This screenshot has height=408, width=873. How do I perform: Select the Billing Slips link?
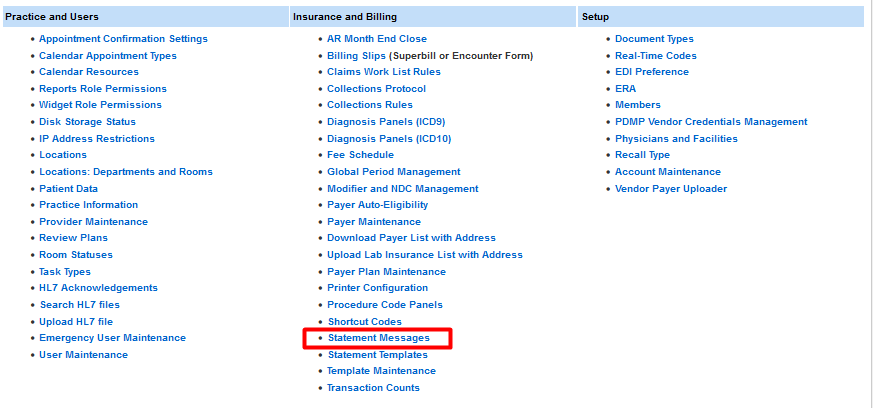[x=356, y=56]
